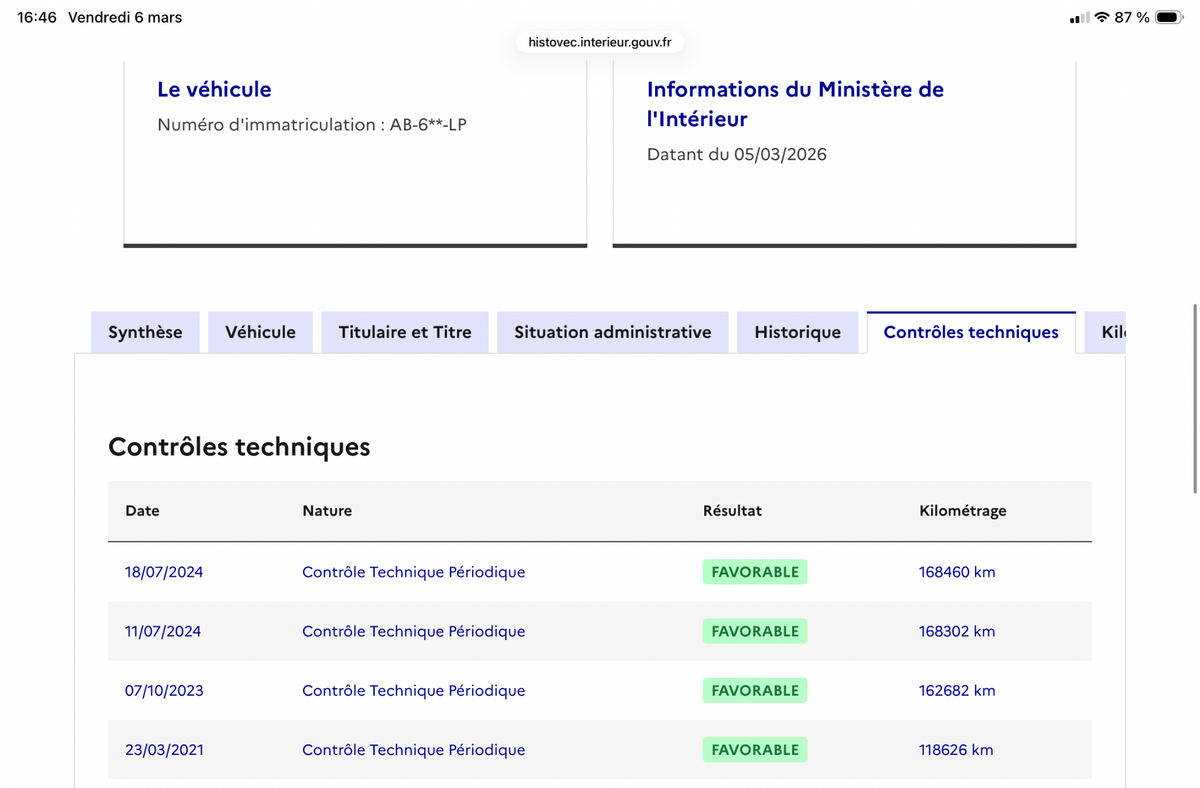The image size is (1200, 788).
Task: Tap the cellular signal bars icon
Action: pos(1079,18)
